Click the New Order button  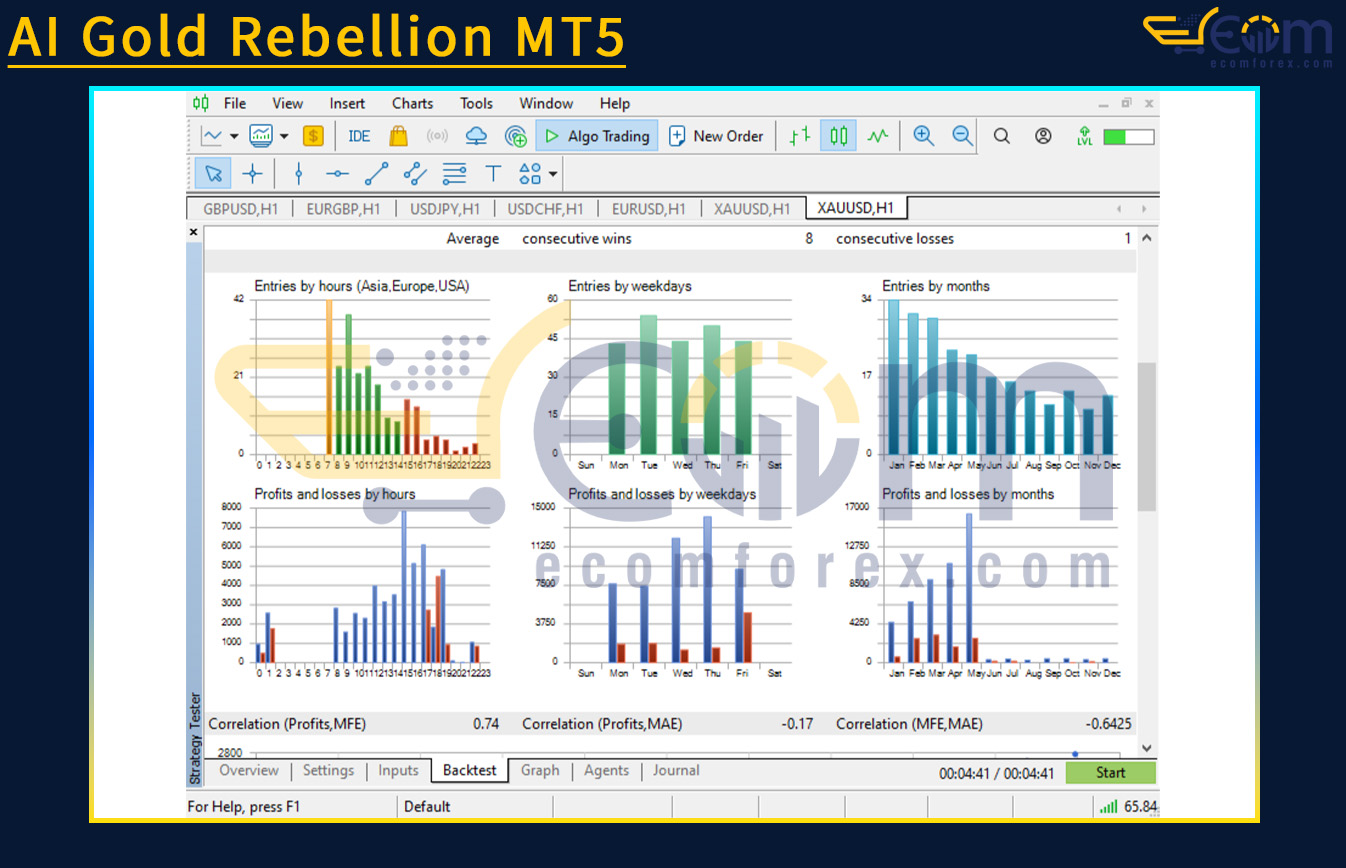pos(716,136)
